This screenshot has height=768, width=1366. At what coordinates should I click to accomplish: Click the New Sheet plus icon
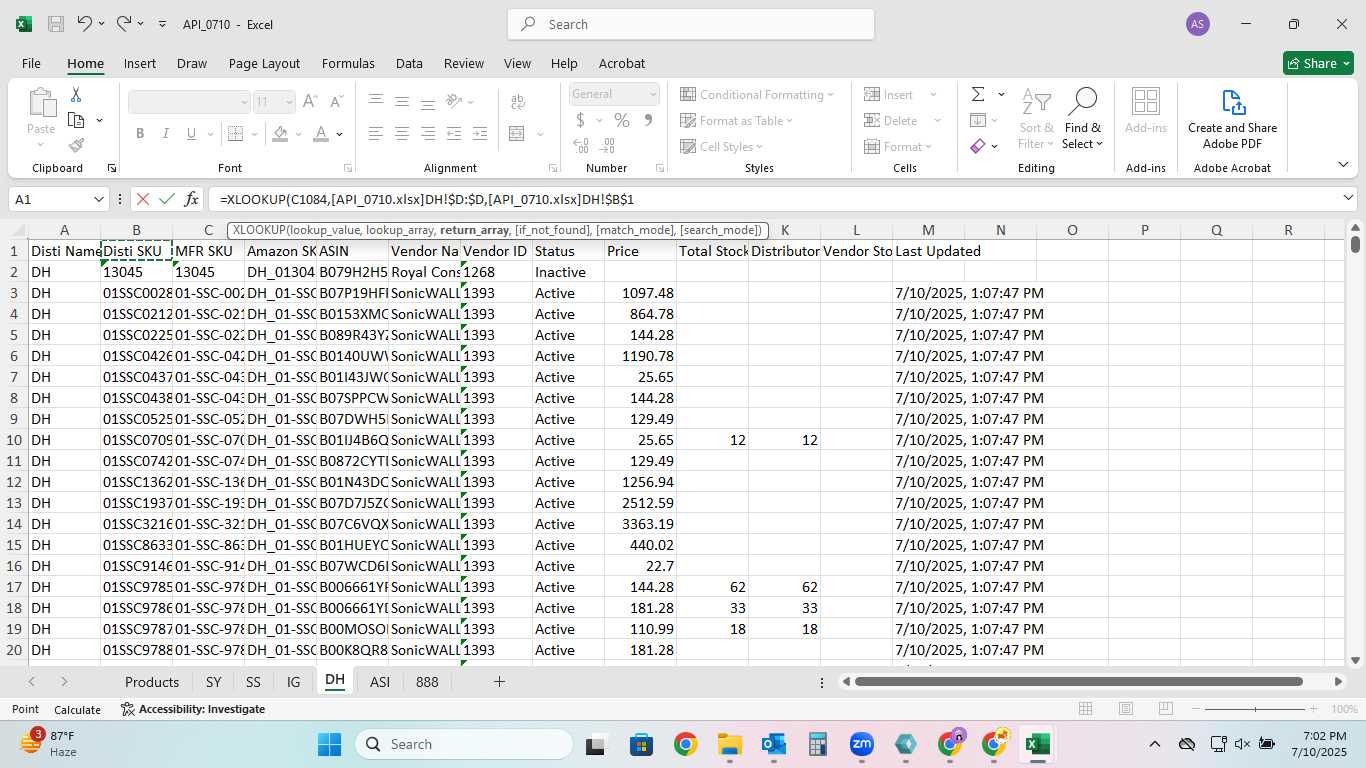pyautogui.click(x=499, y=681)
